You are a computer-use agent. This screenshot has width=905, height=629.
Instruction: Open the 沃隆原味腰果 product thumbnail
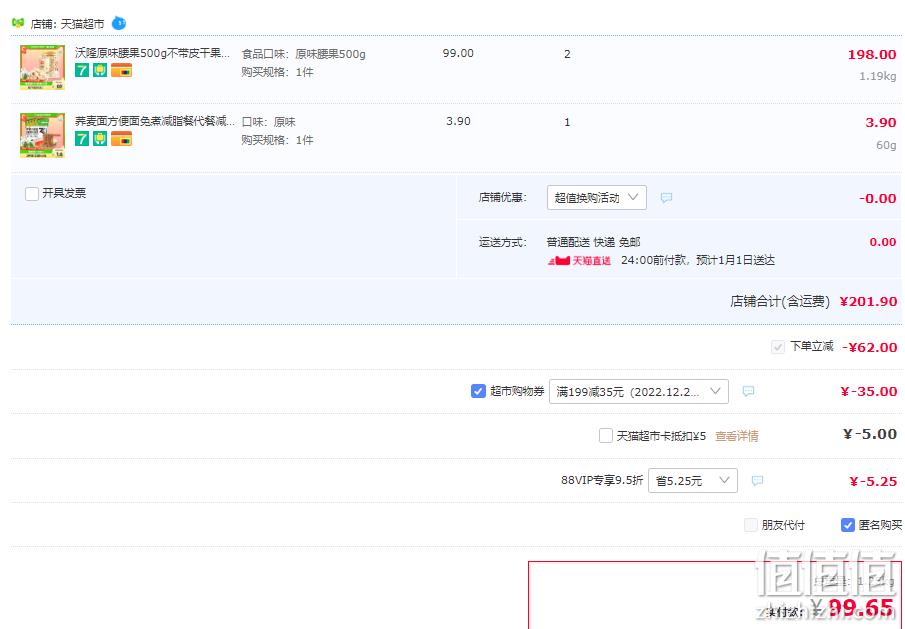(42, 68)
